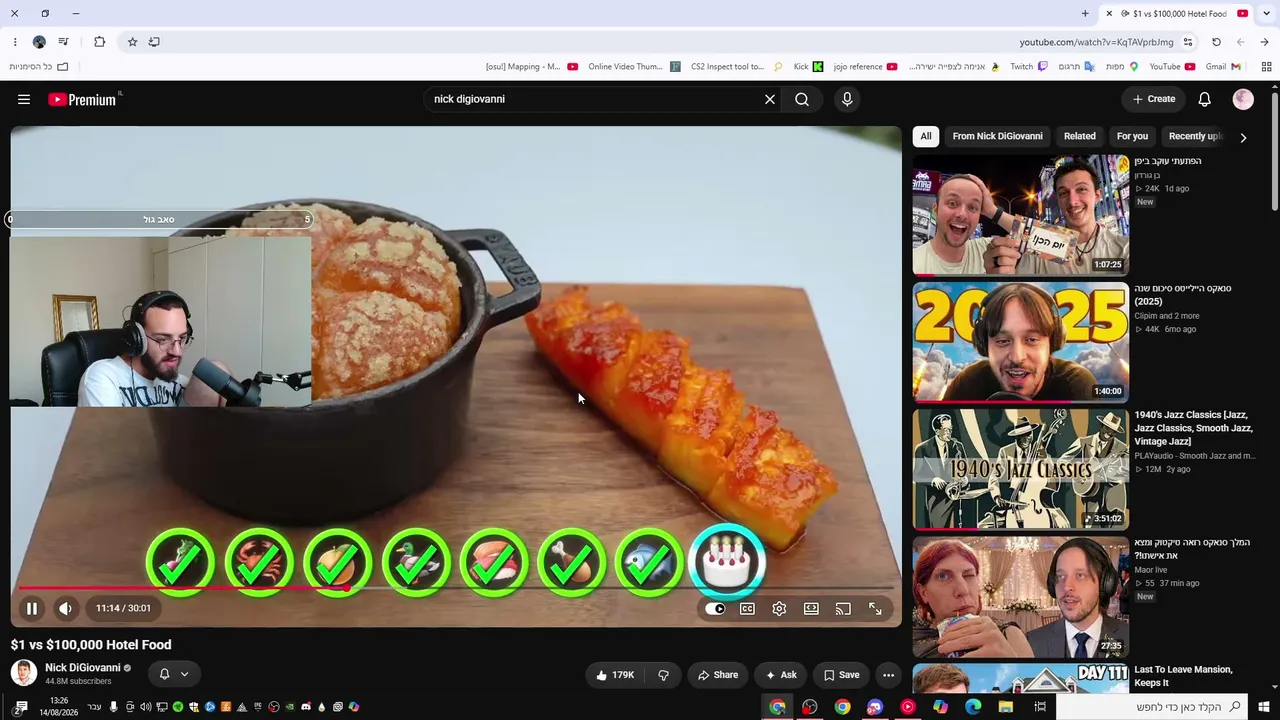Go to YouTube Premium home logo

pos(82,99)
